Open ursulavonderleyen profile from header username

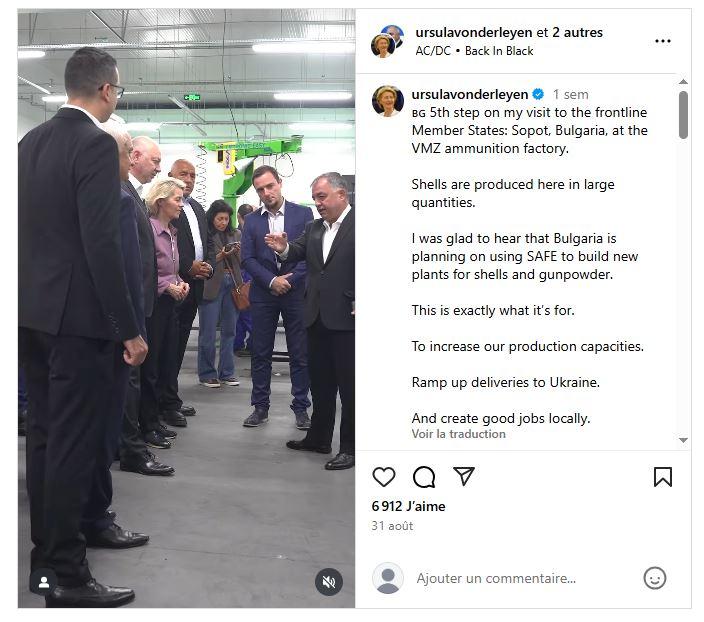tap(474, 32)
